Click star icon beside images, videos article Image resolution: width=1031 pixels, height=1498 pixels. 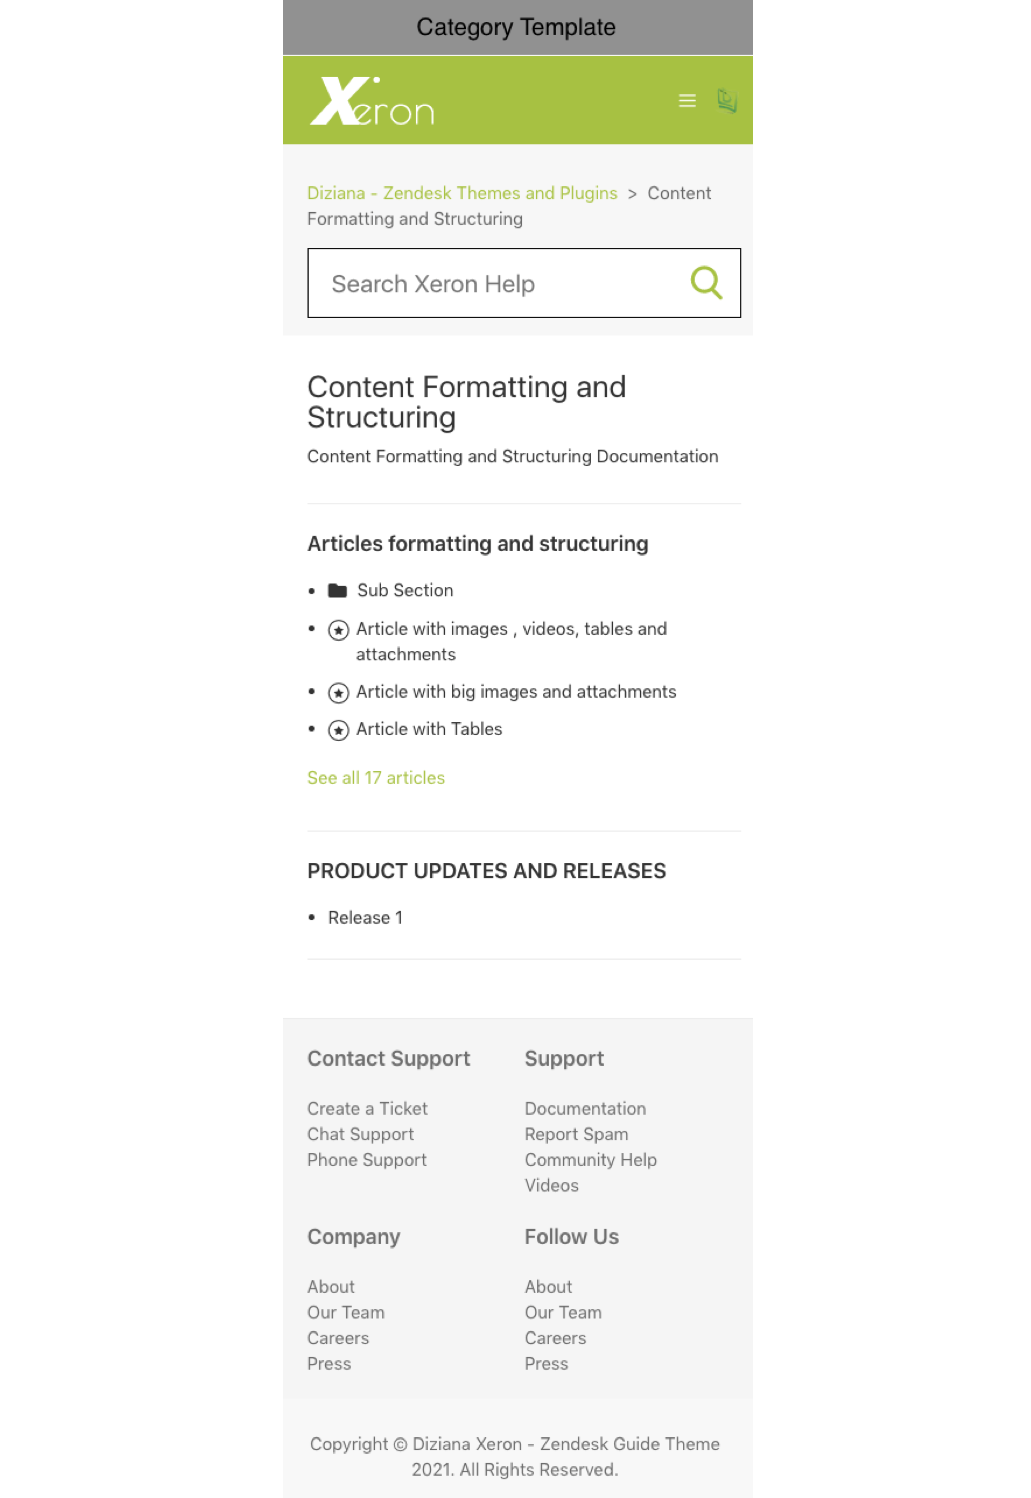339,630
